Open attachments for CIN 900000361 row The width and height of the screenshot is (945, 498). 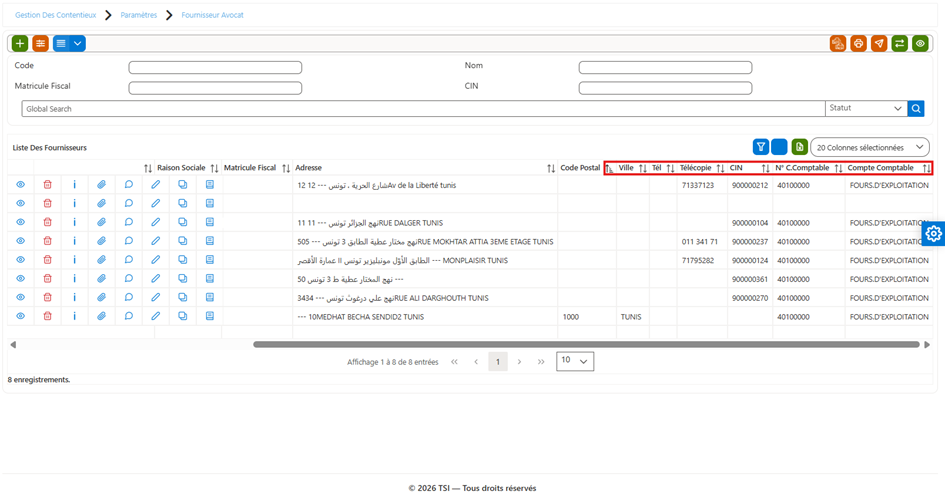(x=101, y=279)
